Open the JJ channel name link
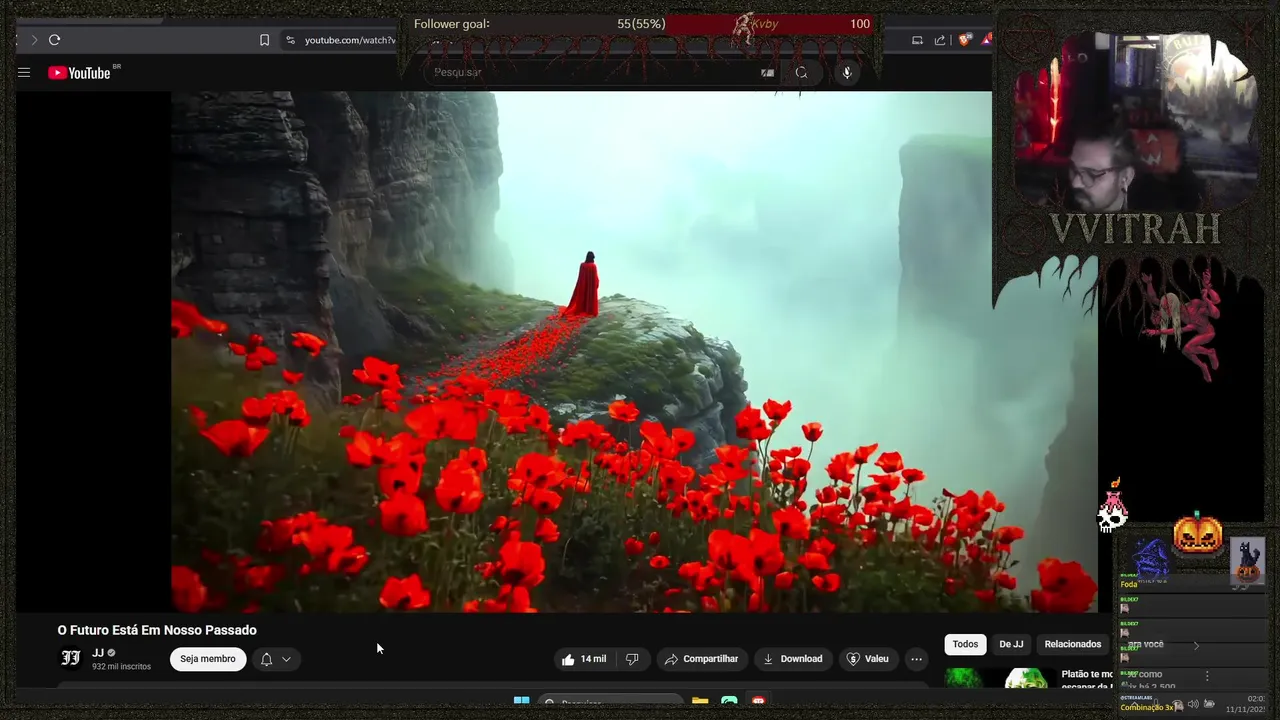 (x=98, y=653)
